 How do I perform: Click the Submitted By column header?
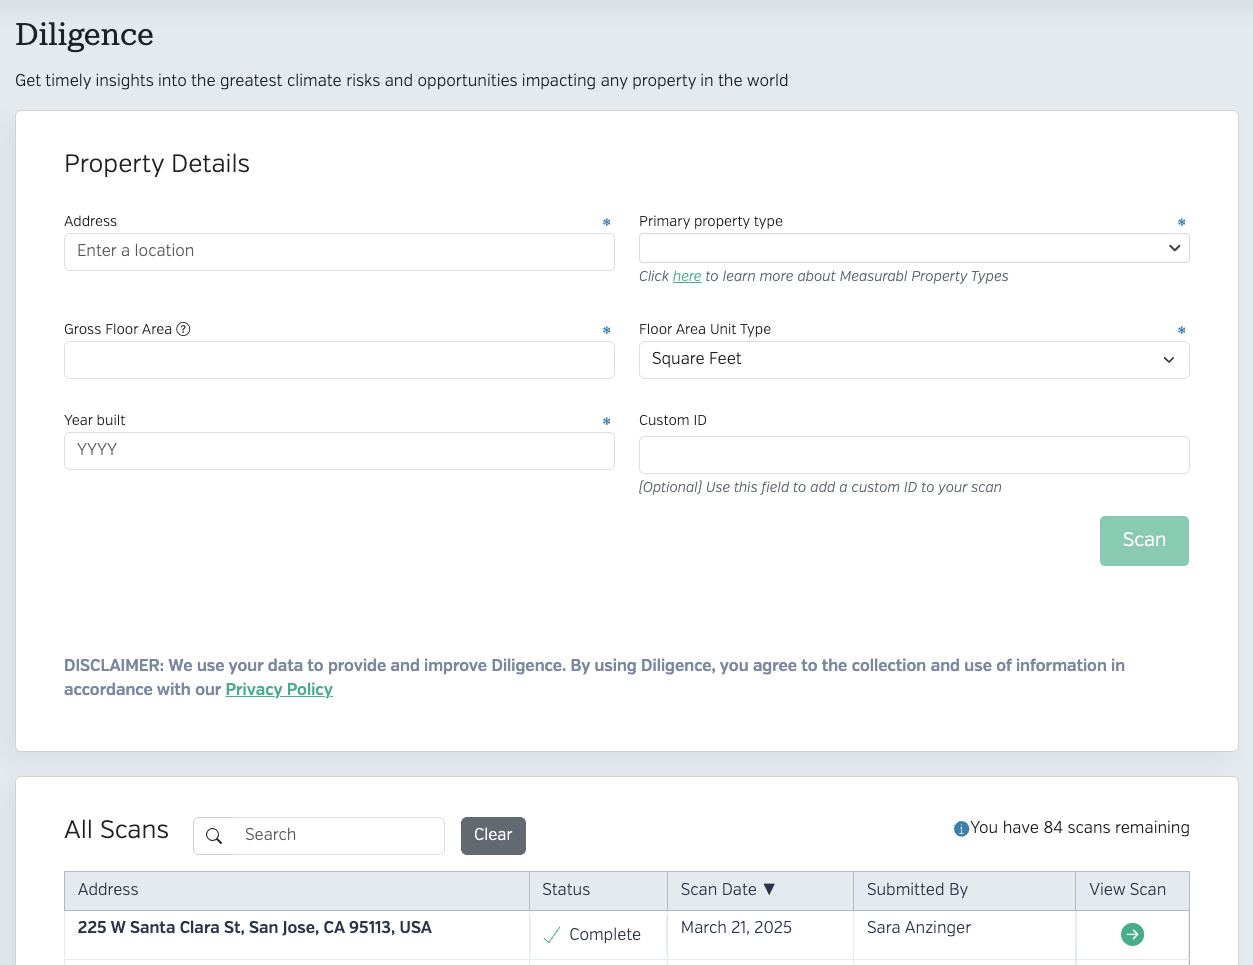[964, 890]
